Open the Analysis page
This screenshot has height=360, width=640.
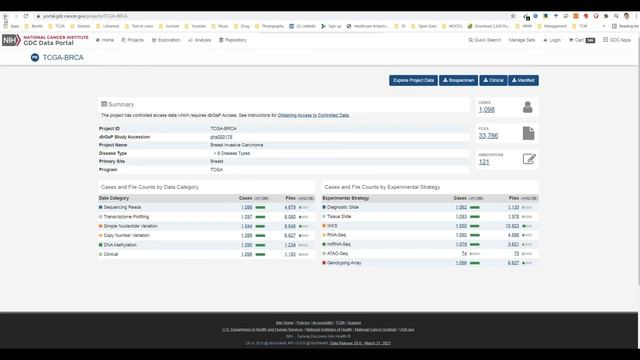point(200,40)
